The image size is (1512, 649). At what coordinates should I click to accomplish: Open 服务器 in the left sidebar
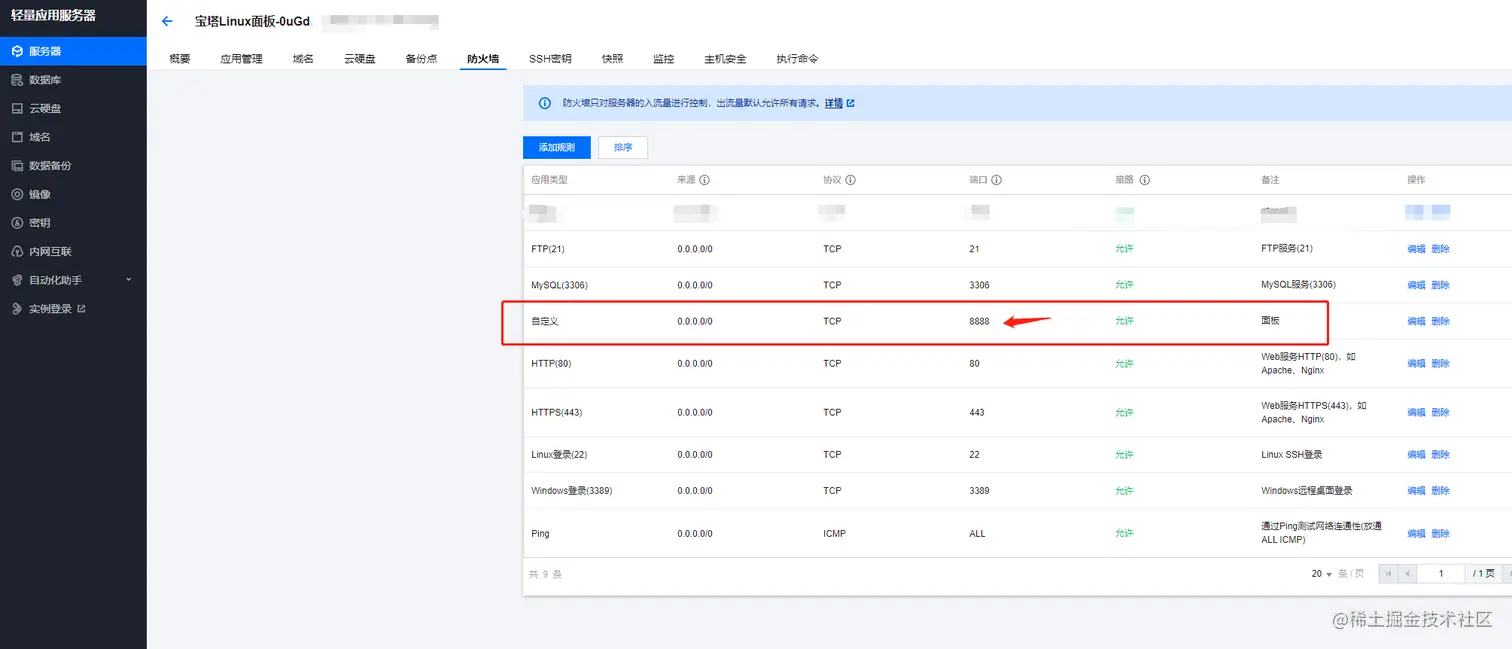(x=73, y=51)
